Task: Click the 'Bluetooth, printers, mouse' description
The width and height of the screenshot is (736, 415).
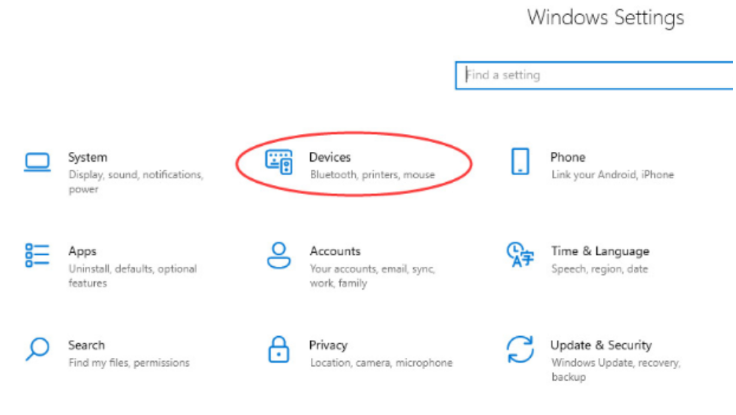Action: [x=372, y=175]
